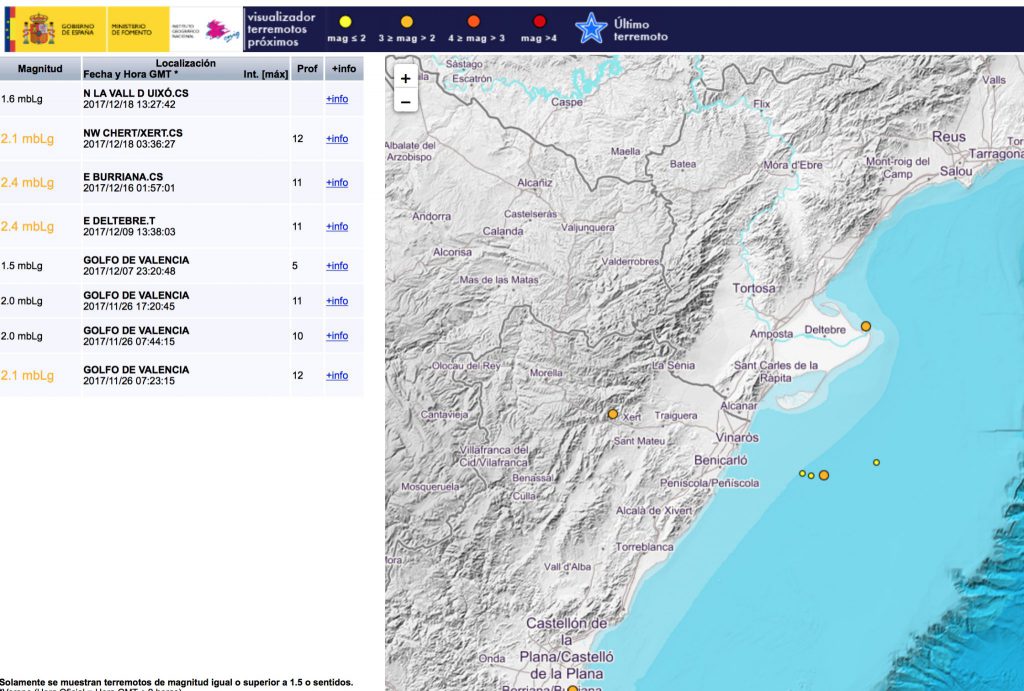Click the Morella label on the map
The image size is (1024, 691).
click(546, 373)
